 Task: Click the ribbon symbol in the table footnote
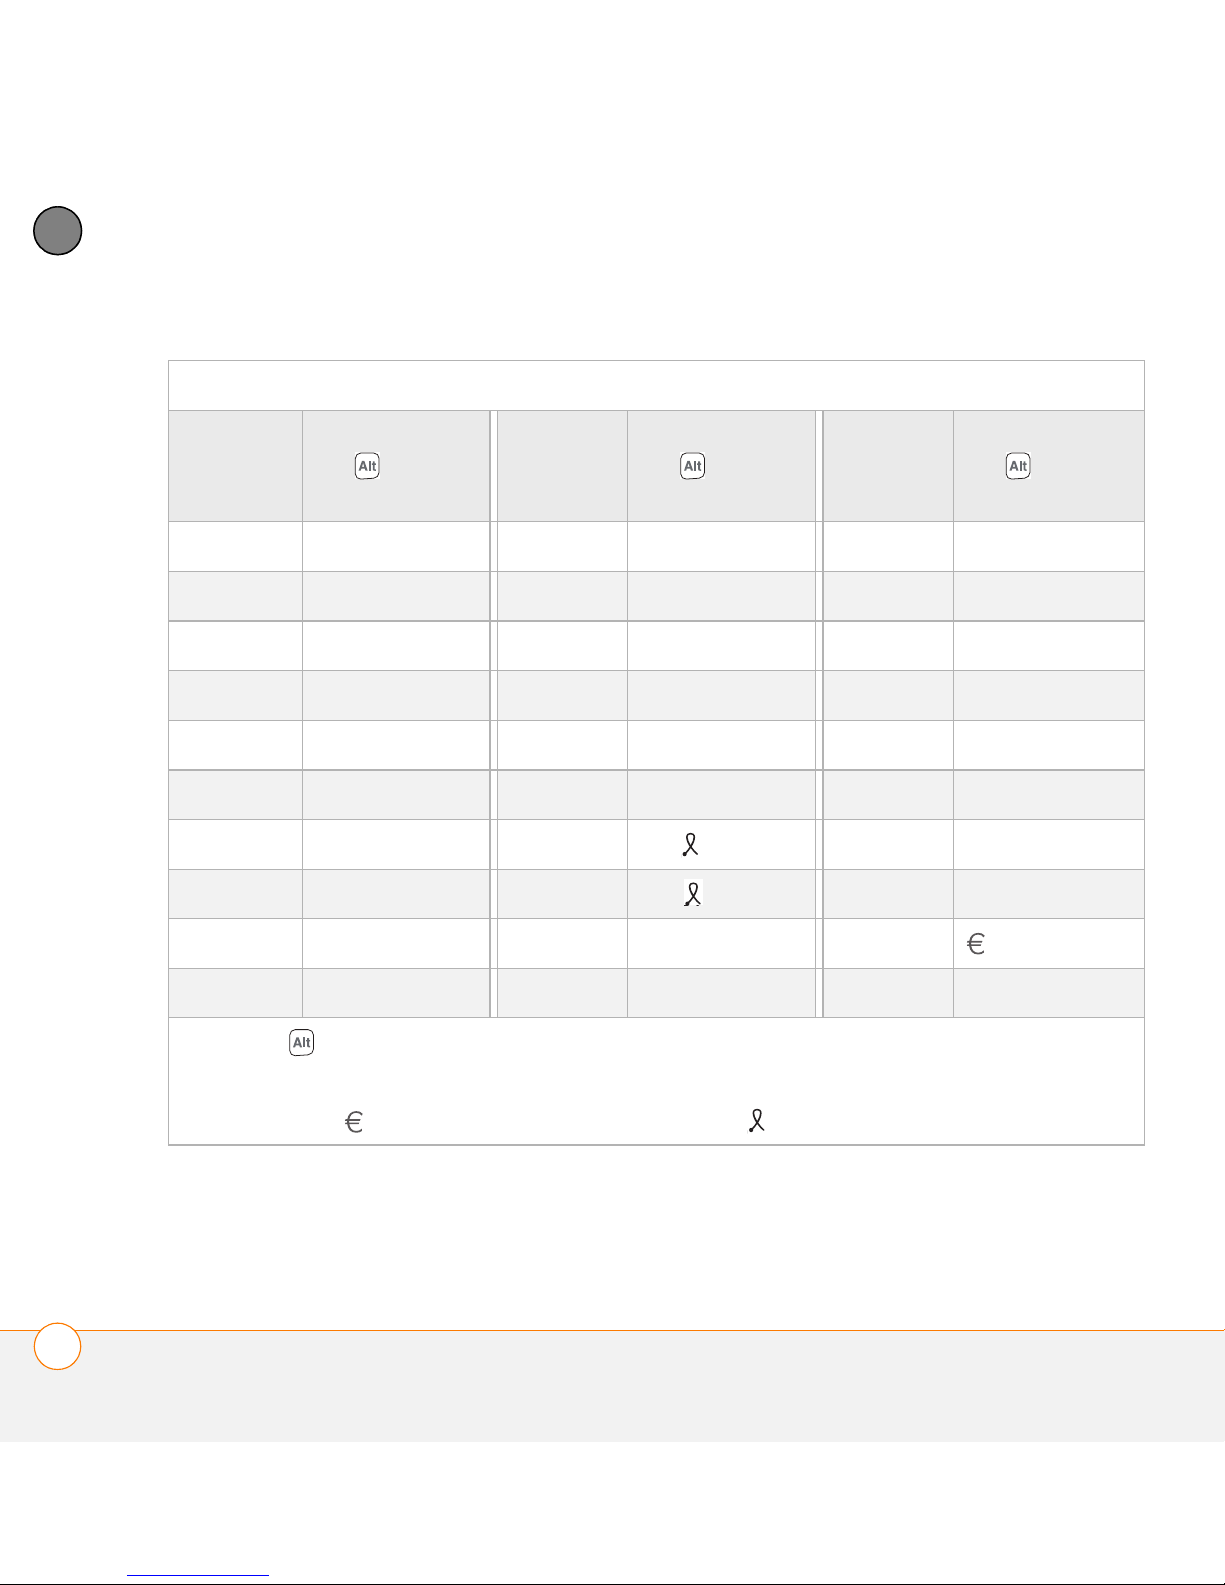(x=756, y=1122)
